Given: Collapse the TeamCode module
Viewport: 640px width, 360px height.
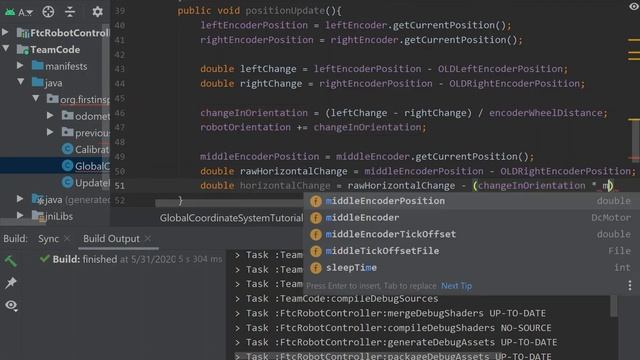Looking at the screenshot, I should point(6,49).
